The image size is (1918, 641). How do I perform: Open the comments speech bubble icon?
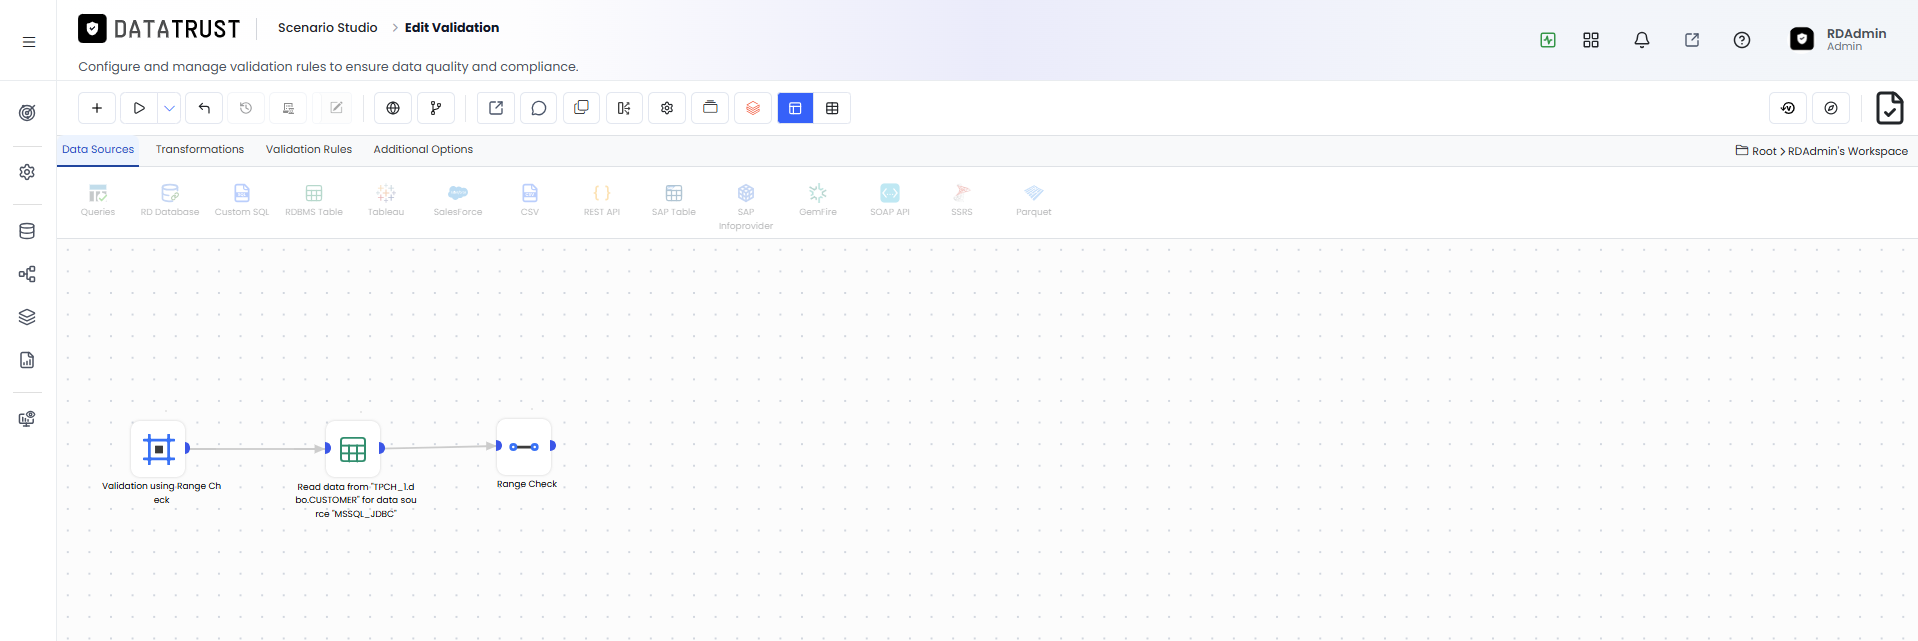pyautogui.click(x=539, y=108)
